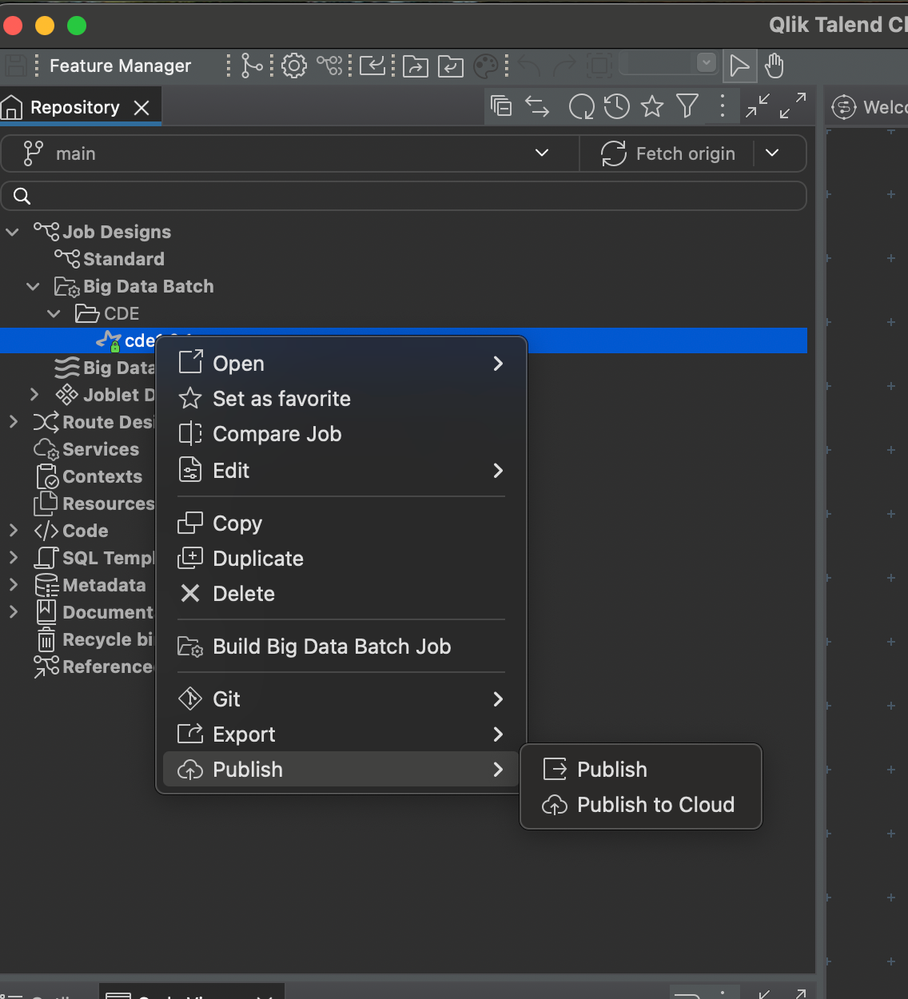Screen dimensions: 908x999
Task: Open the Git submenu
Action: click(341, 700)
